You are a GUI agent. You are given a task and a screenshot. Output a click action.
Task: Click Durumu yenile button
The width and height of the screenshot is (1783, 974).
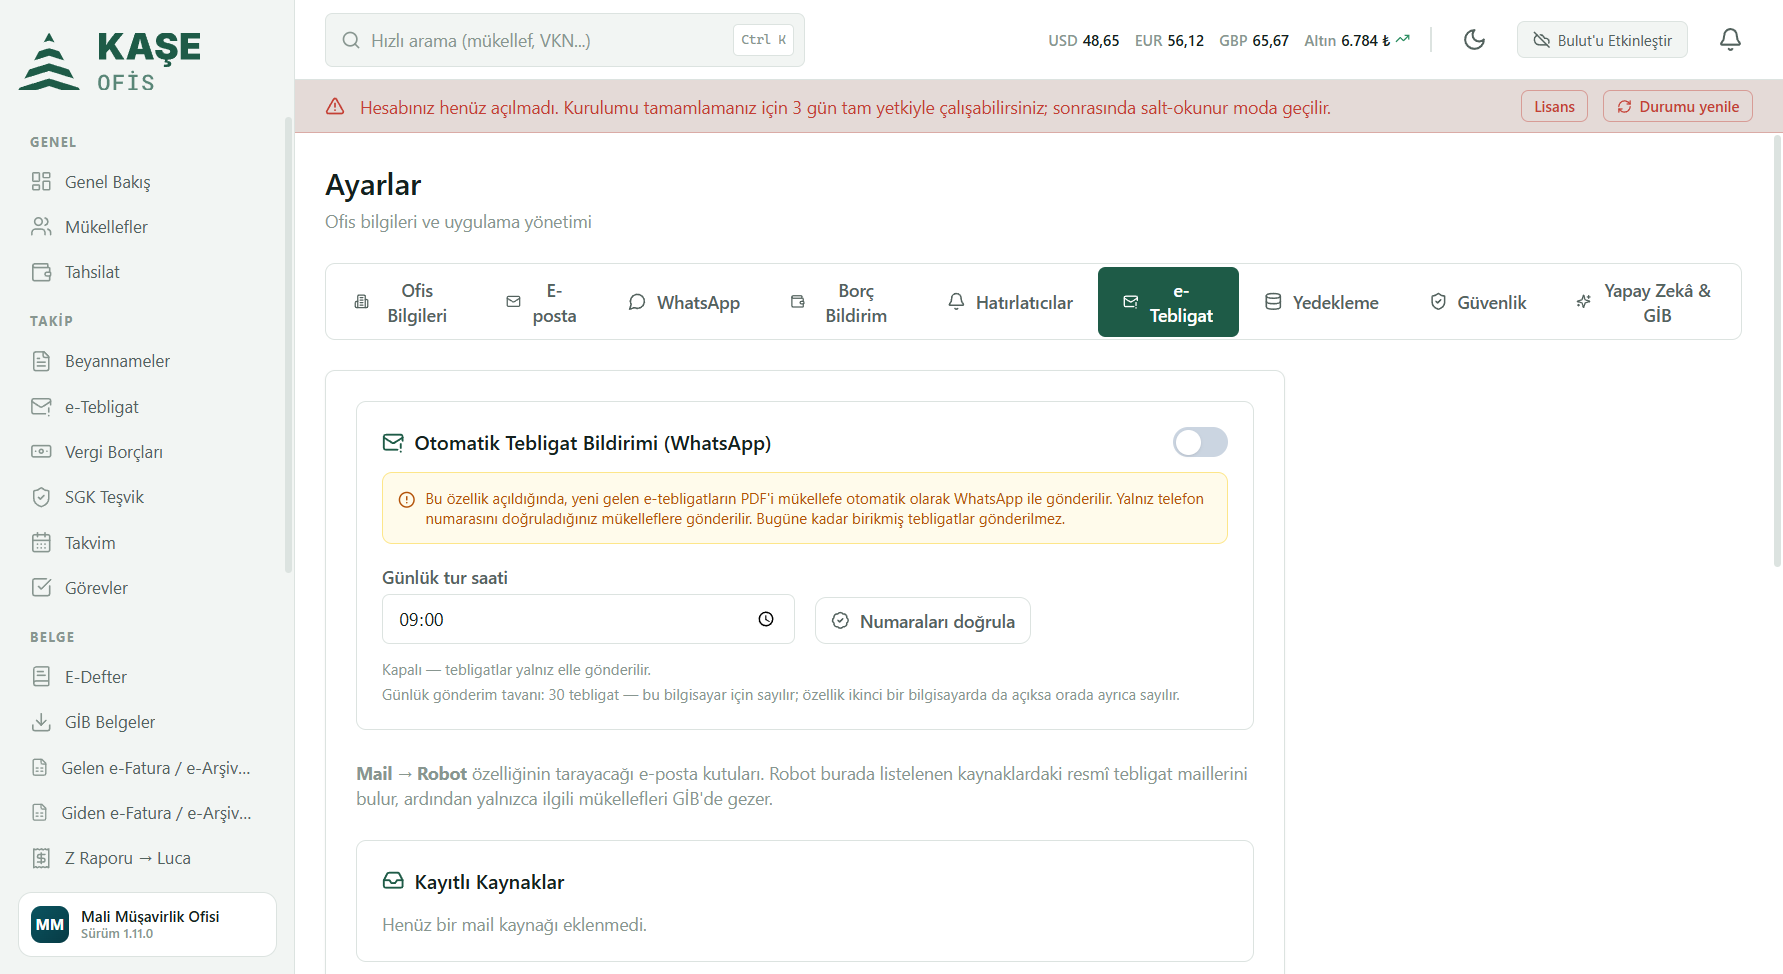click(1678, 107)
